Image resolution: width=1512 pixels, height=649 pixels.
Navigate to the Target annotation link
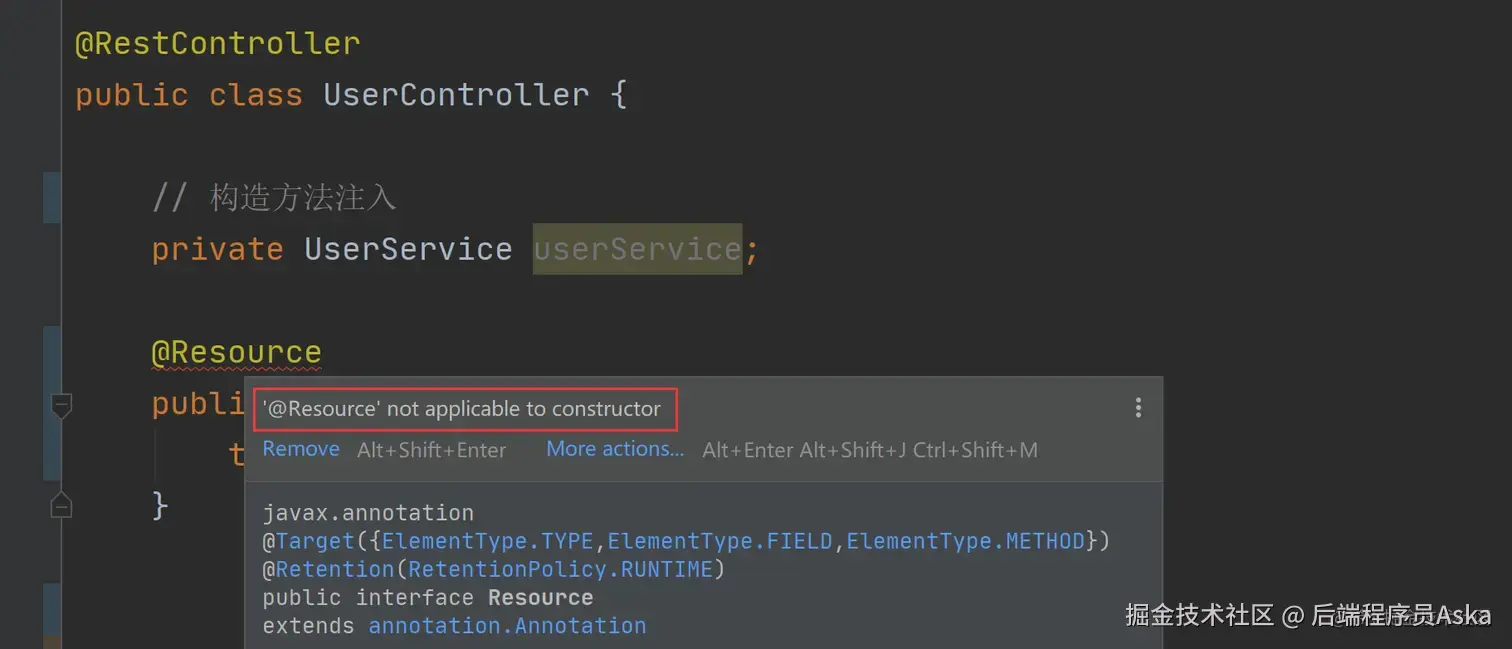click(315, 541)
